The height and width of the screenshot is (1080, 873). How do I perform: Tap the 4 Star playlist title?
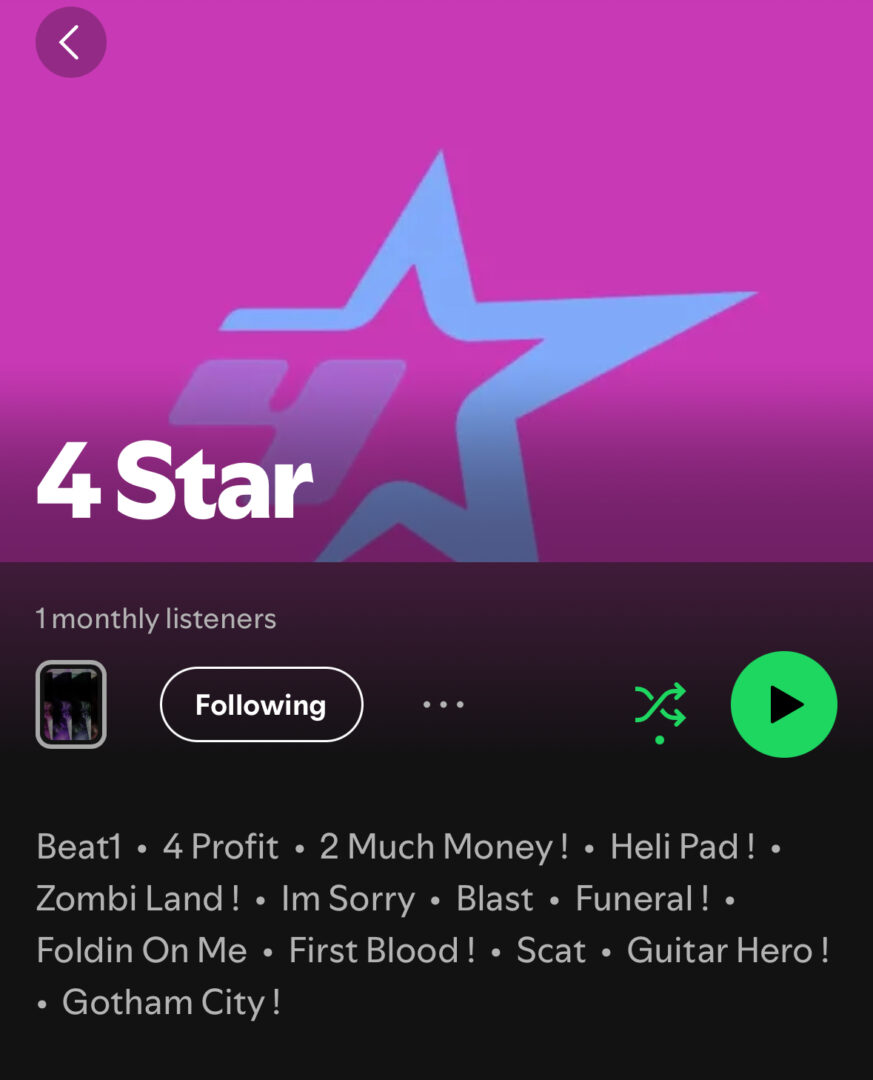tap(175, 480)
